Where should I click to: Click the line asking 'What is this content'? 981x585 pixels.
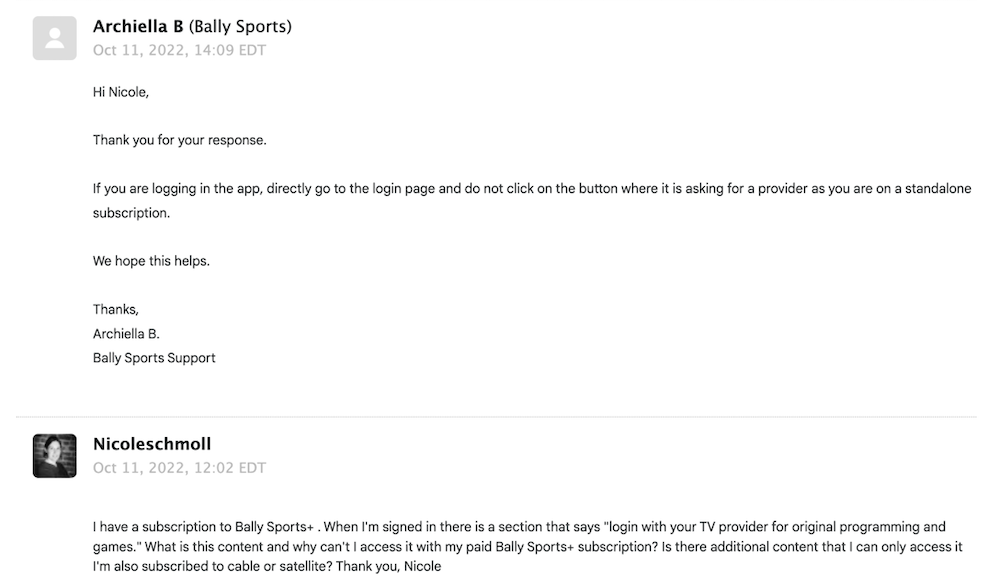click(x=527, y=547)
